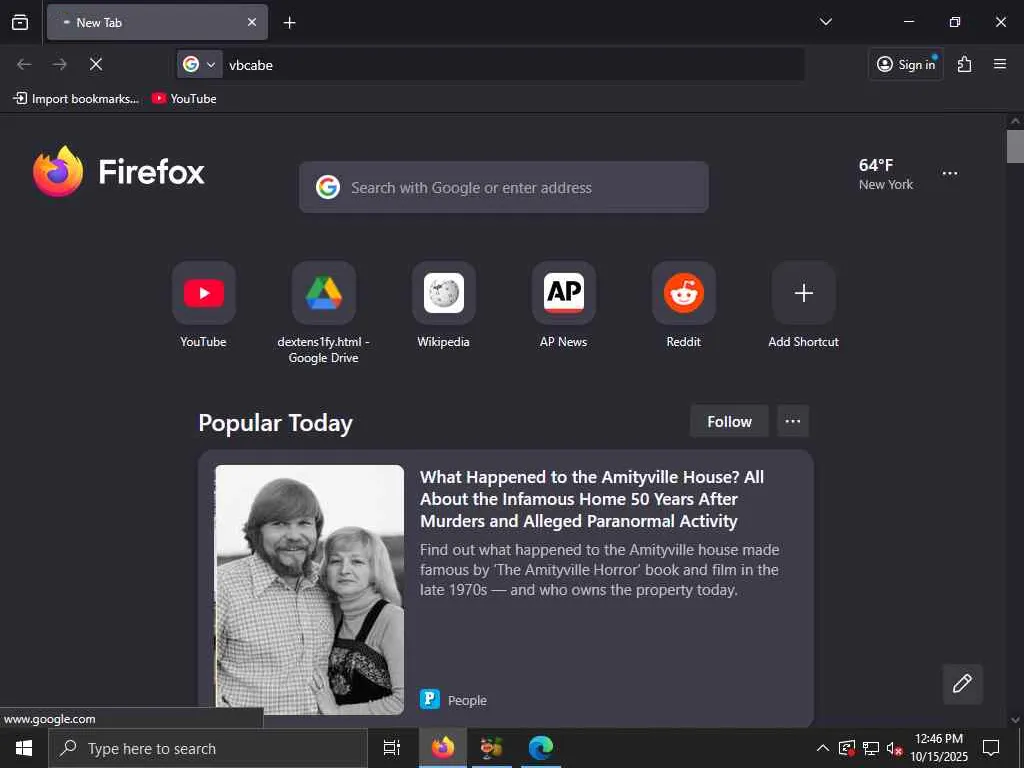The height and width of the screenshot is (768, 1024).
Task: Open a new tab with plus button
Action: [289, 23]
